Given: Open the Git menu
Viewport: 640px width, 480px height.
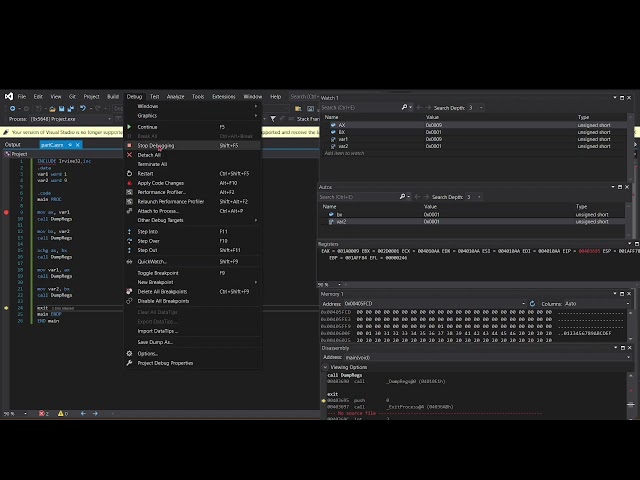Looking at the screenshot, I should point(72,97).
